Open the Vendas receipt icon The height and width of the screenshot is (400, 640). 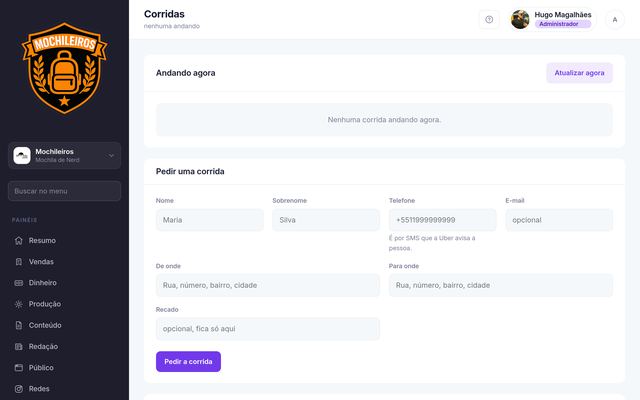pyautogui.click(x=19, y=262)
